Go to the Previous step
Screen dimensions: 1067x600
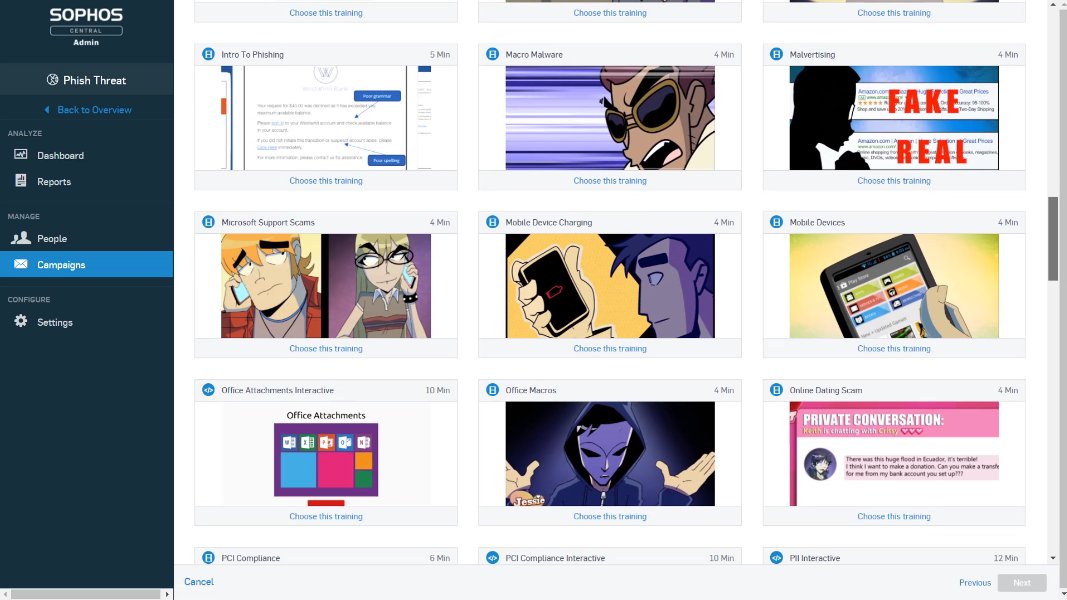click(974, 582)
